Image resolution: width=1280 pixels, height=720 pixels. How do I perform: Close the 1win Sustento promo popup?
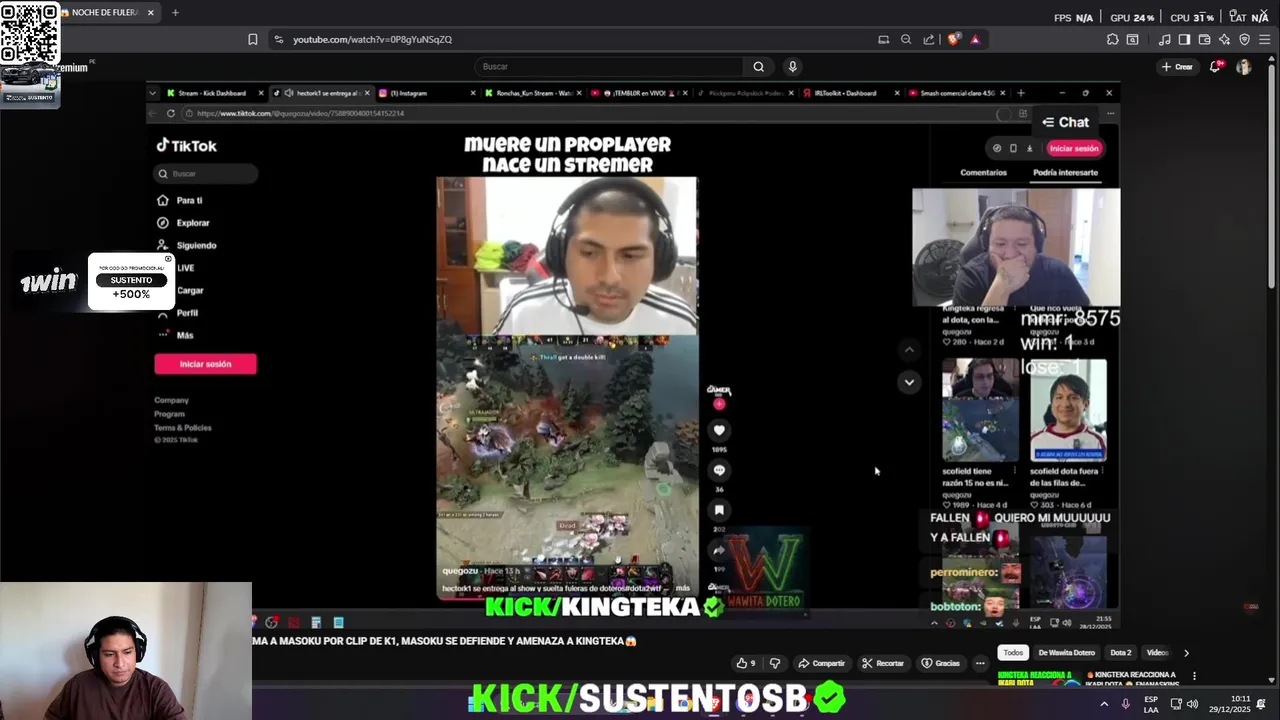pos(168,259)
